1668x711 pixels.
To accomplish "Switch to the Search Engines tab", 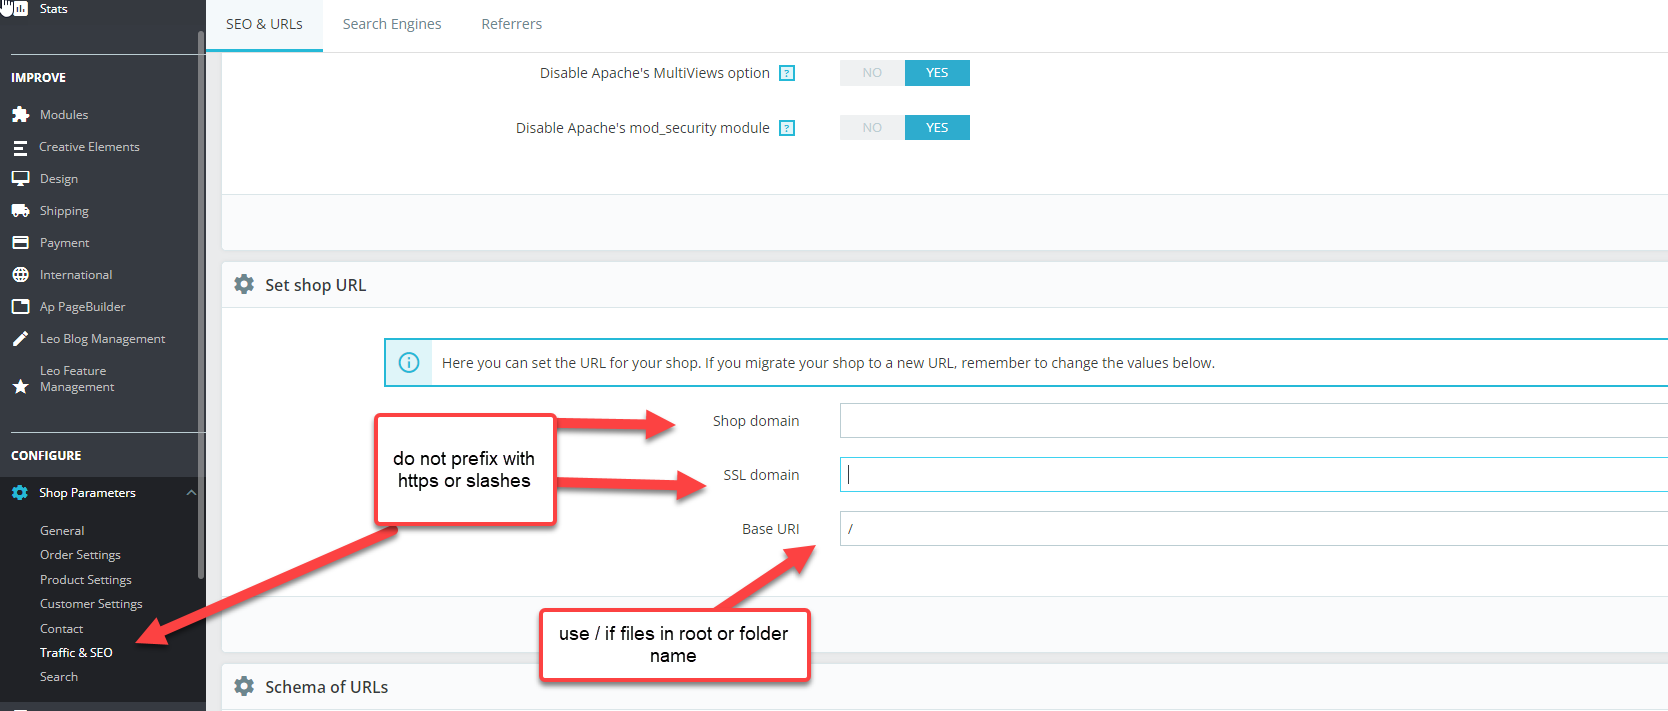I will pos(392,24).
